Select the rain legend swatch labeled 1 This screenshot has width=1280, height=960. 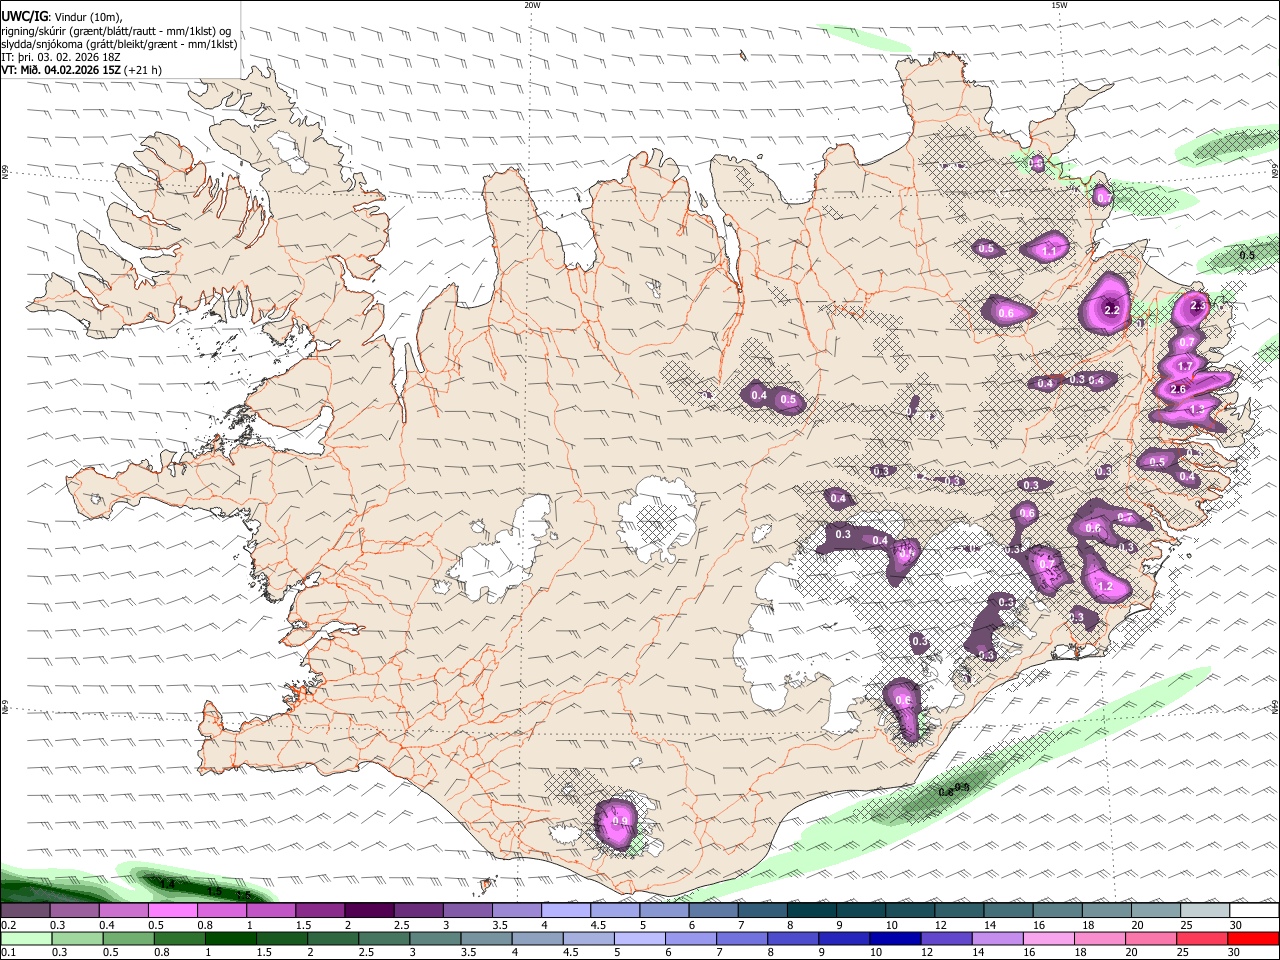(x=230, y=938)
